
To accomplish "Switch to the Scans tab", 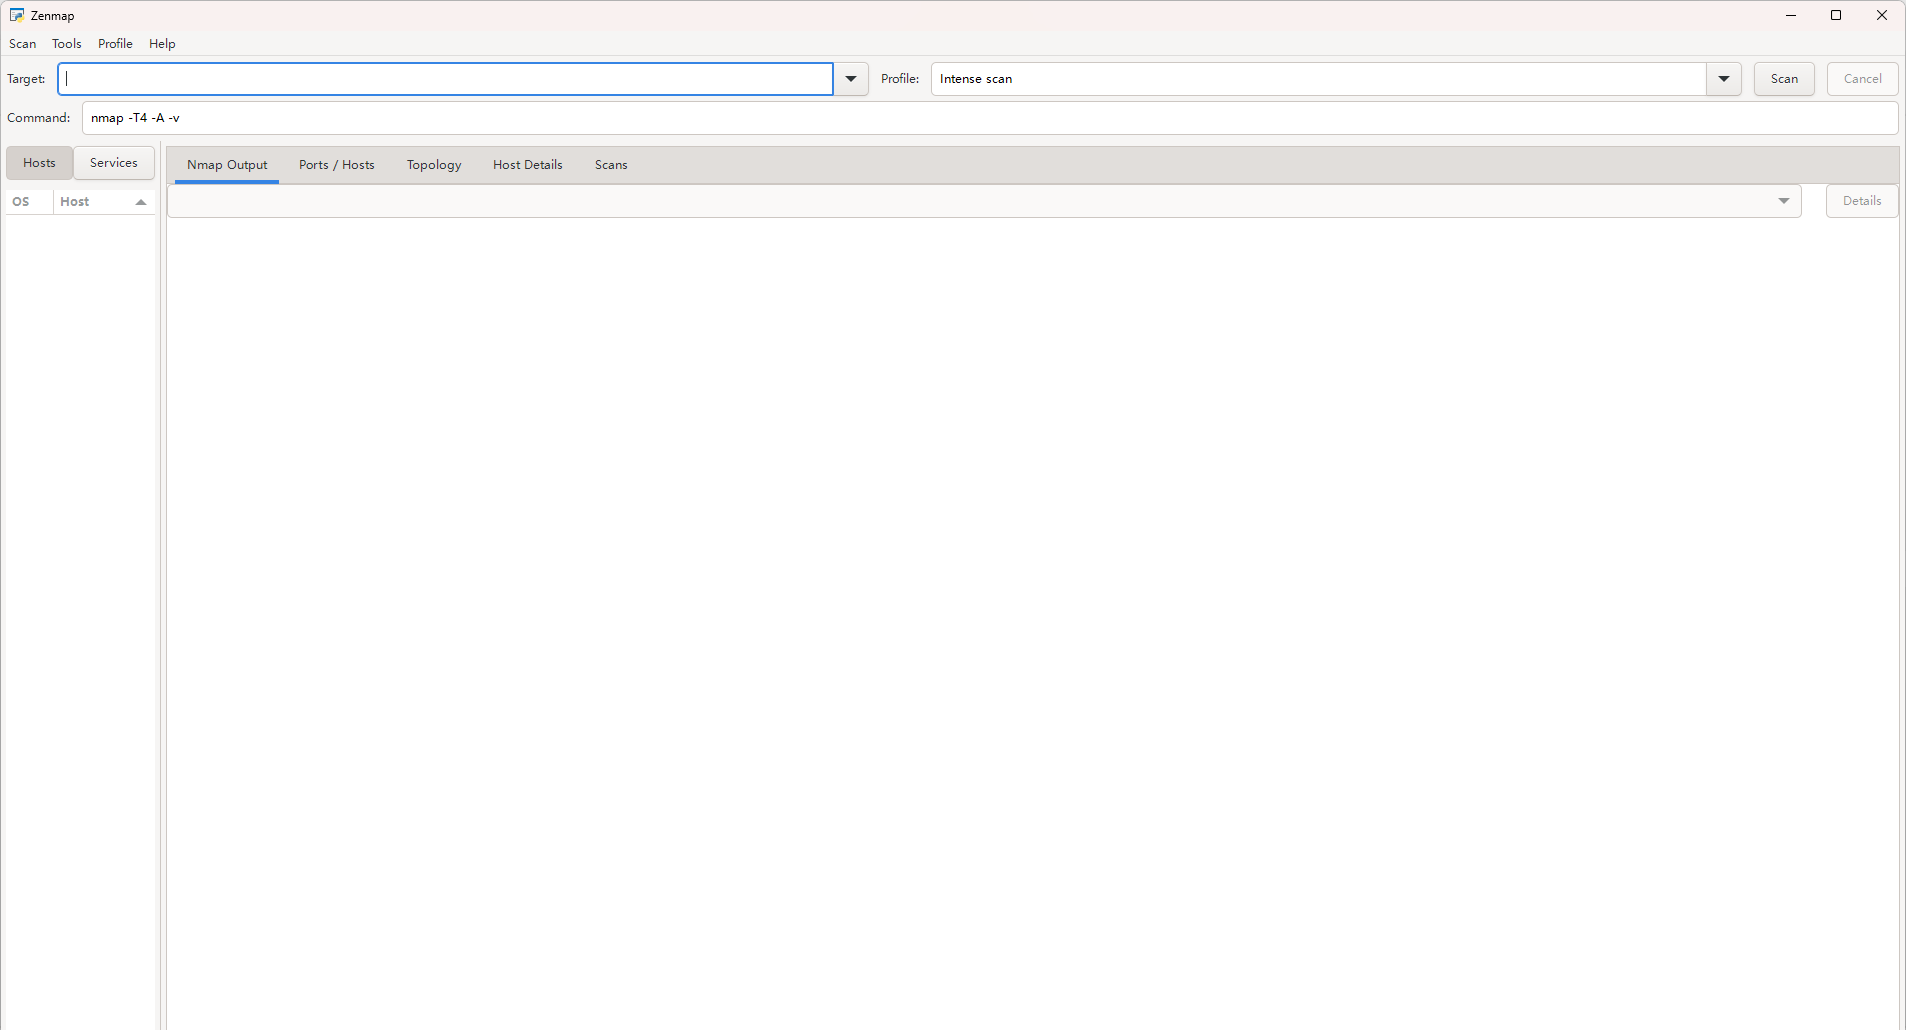I will pyautogui.click(x=611, y=165).
